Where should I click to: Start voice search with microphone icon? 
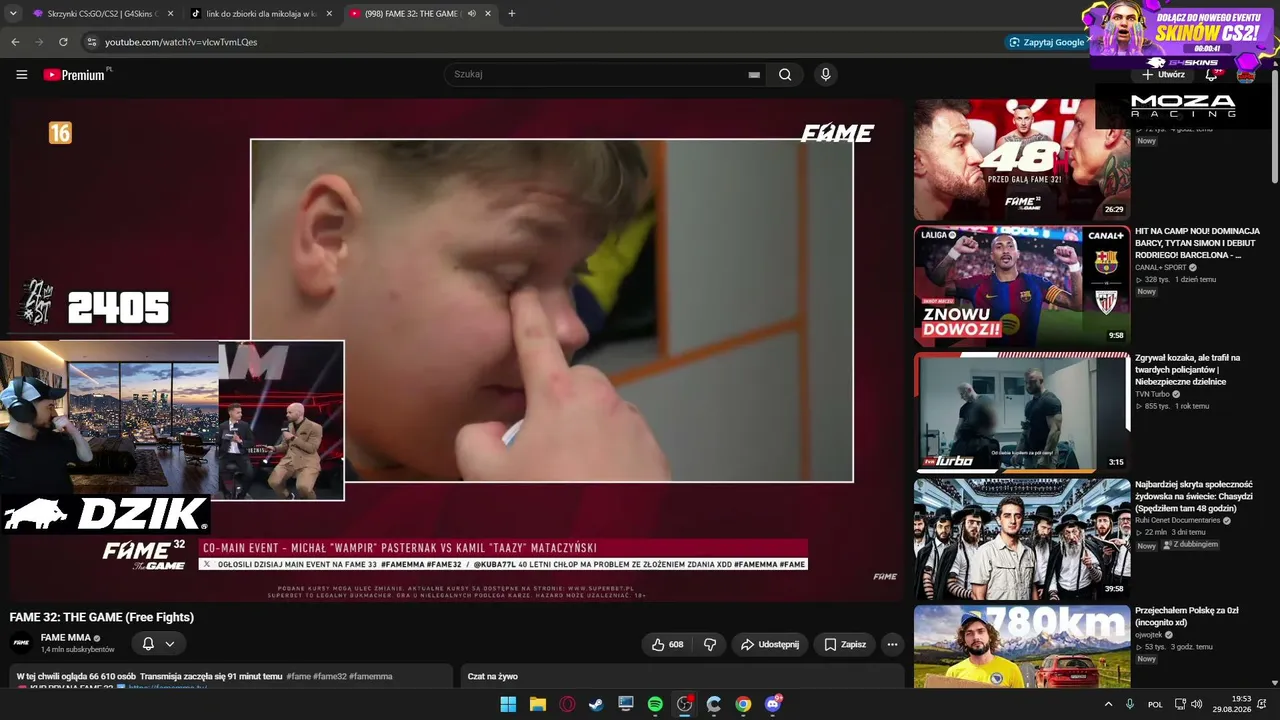(825, 74)
